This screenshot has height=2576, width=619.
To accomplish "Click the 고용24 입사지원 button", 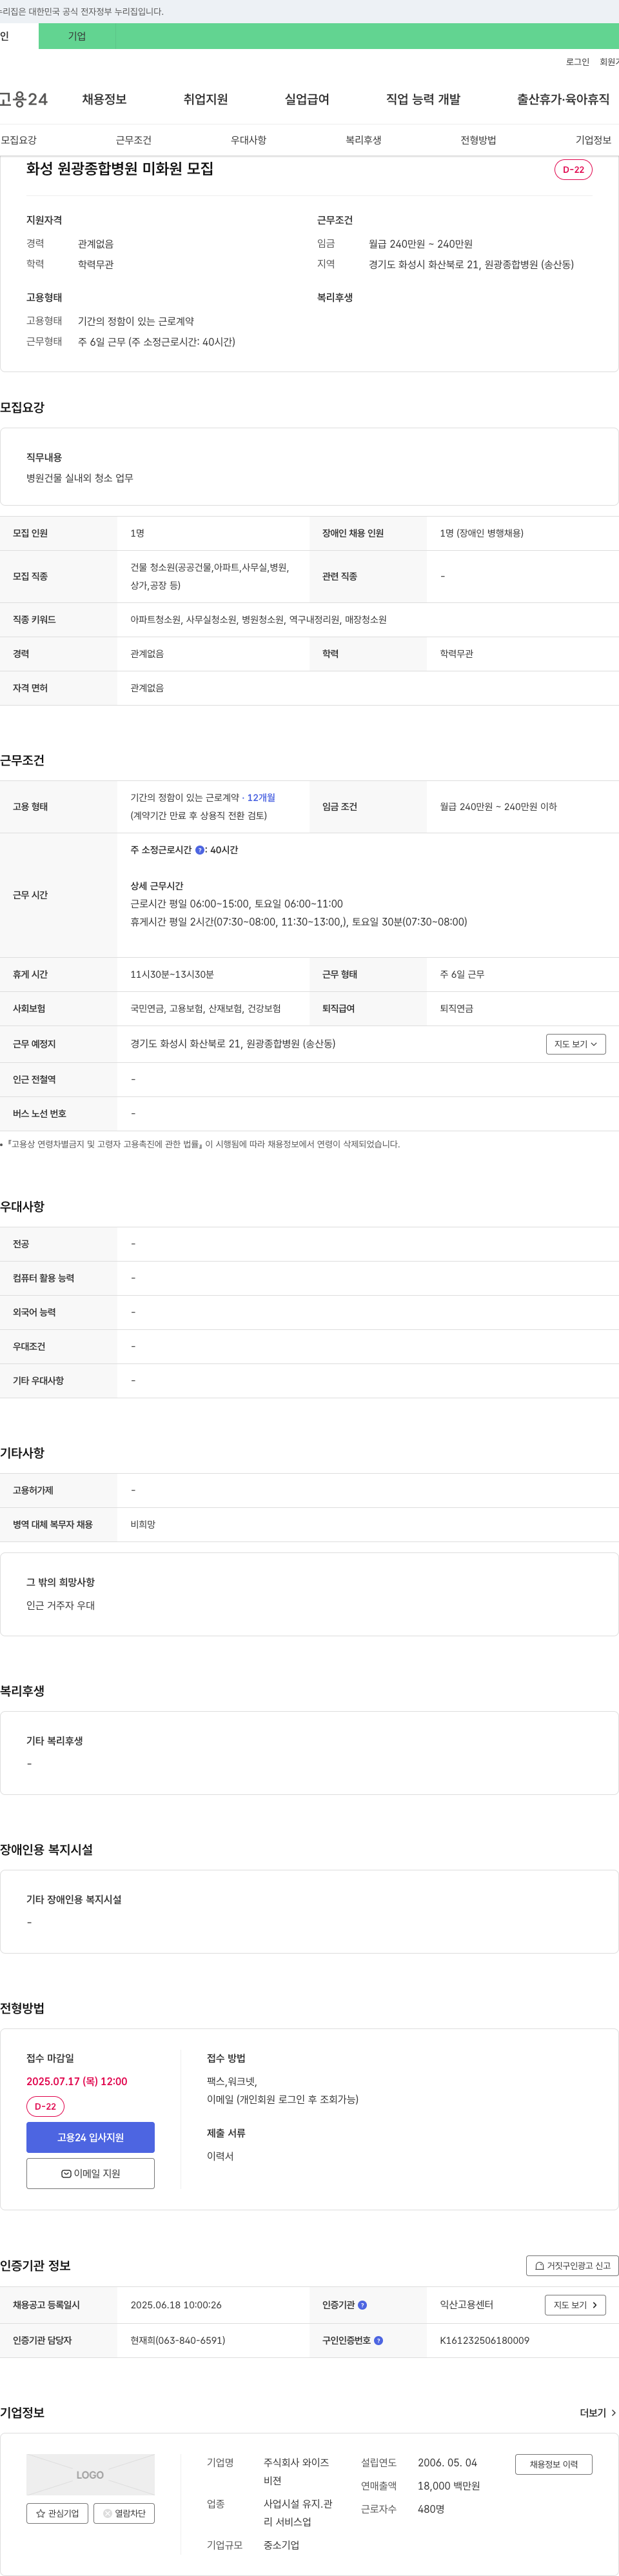I will 90,2137.
